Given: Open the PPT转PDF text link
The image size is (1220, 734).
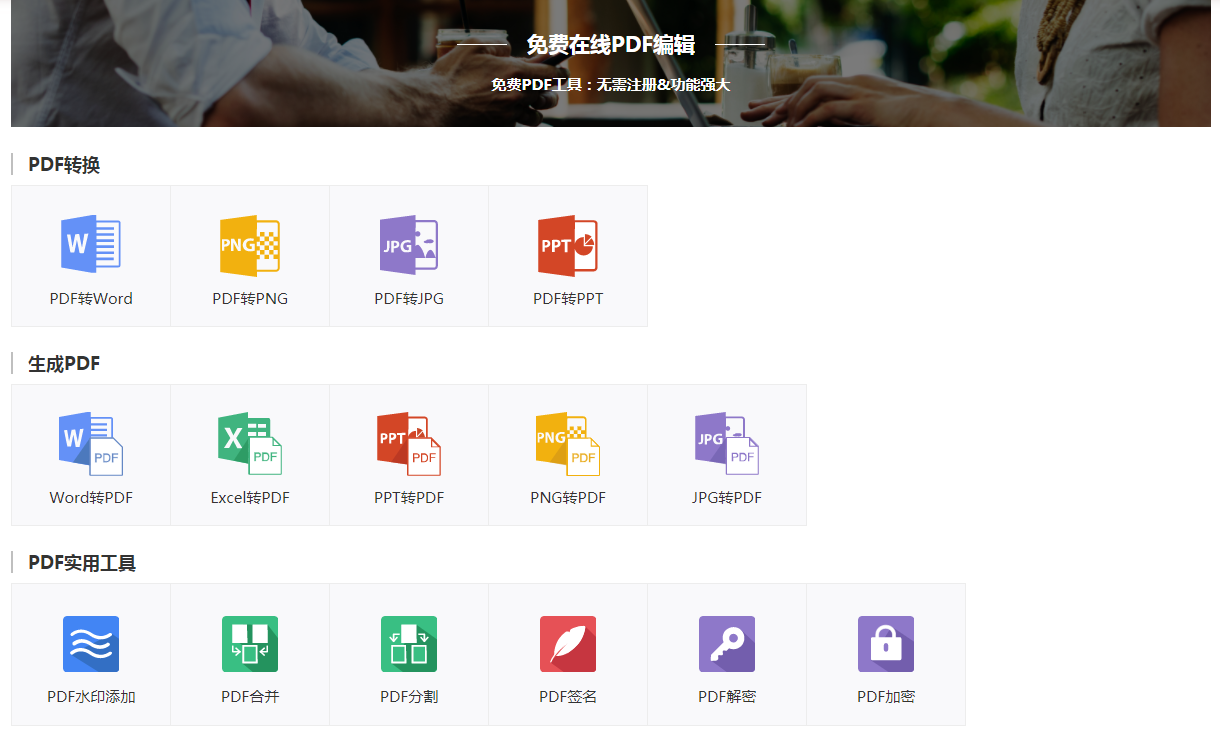Looking at the screenshot, I should click(409, 497).
